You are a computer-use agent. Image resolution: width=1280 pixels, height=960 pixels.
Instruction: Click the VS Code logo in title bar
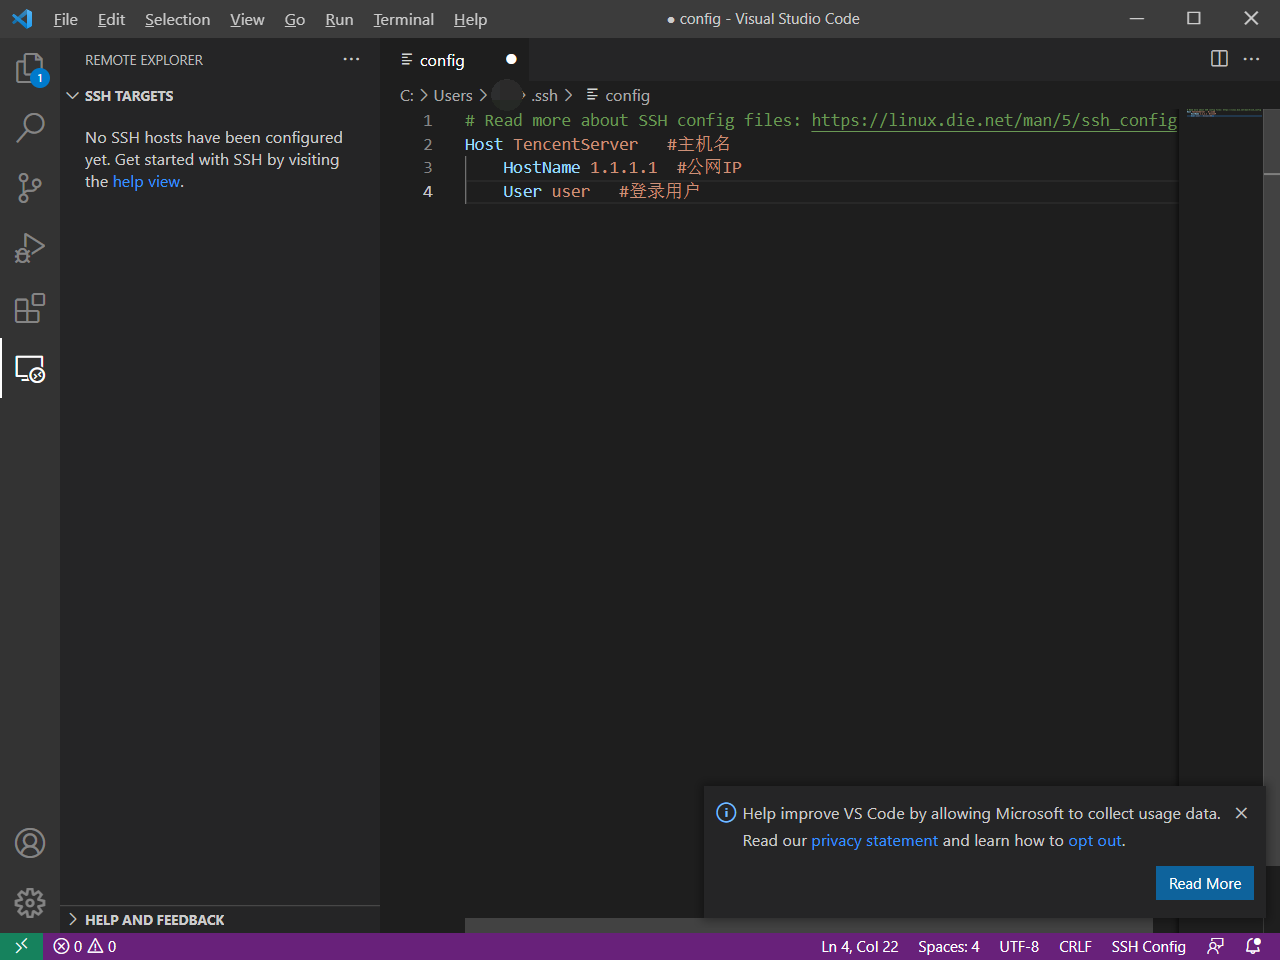(x=22, y=19)
